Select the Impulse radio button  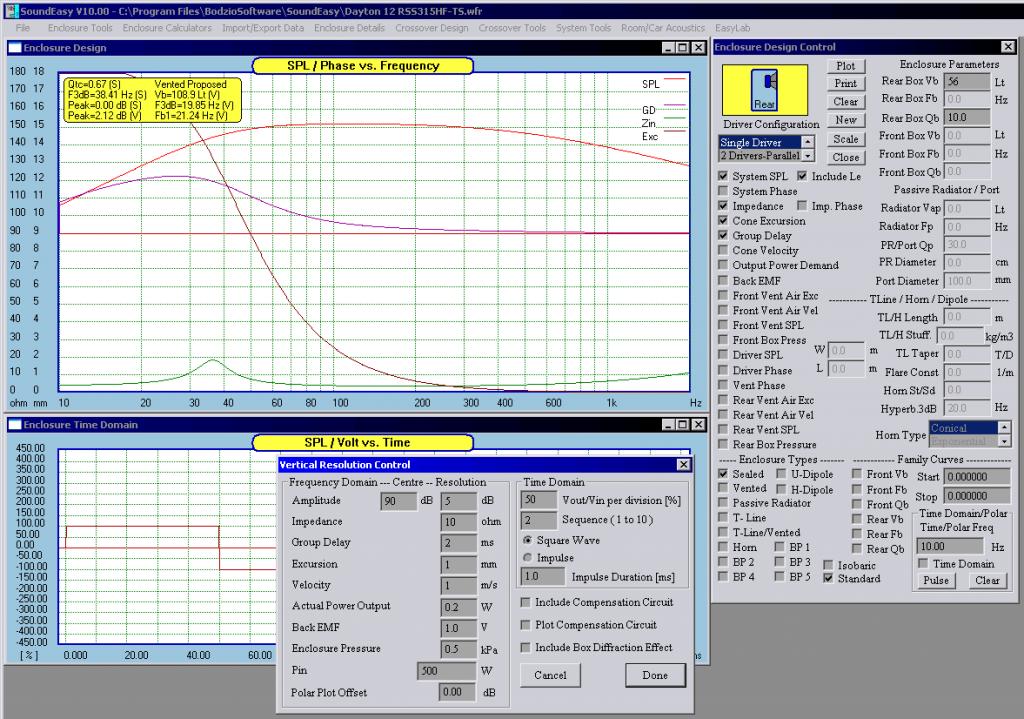point(528,558)
